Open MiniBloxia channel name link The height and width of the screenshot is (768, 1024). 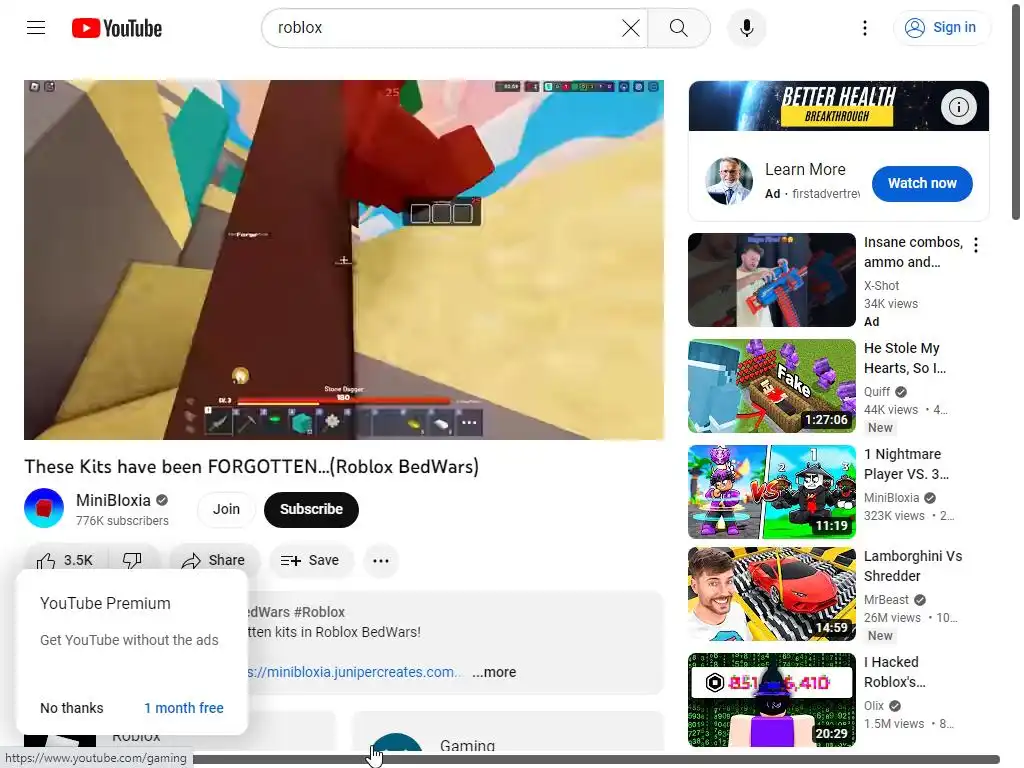tap(113, 500)
